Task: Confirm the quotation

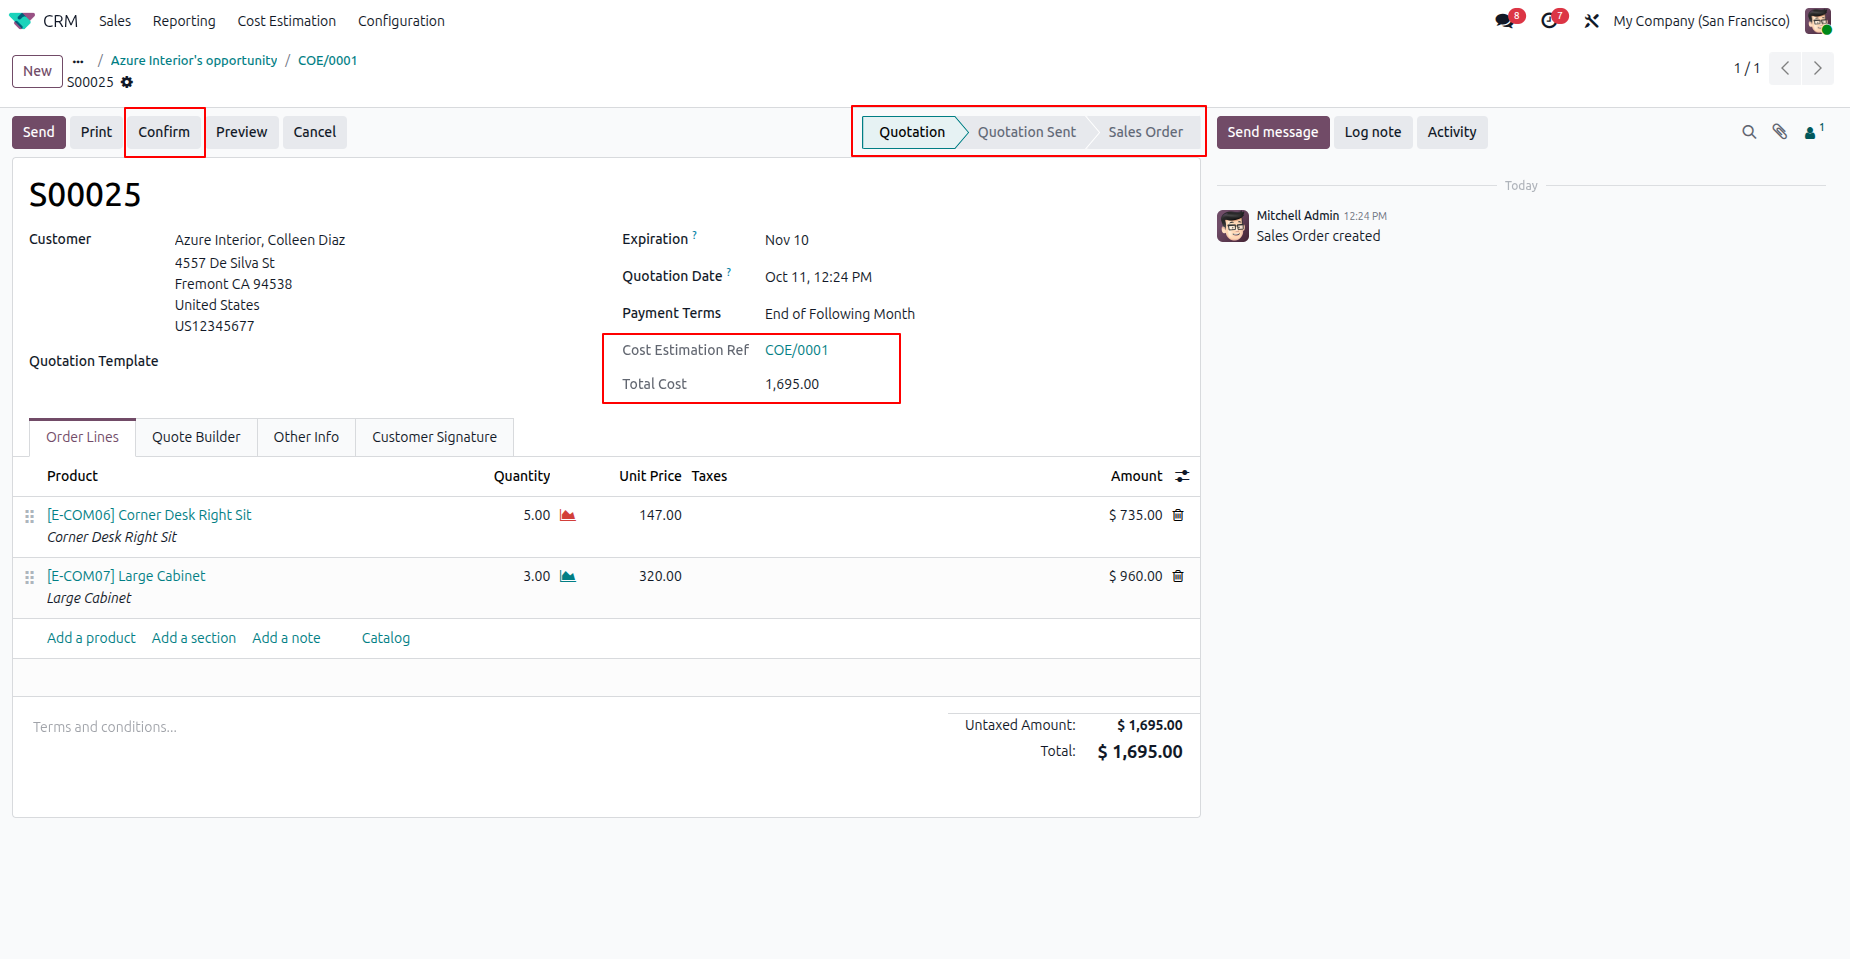Action: tap(164, 132)
